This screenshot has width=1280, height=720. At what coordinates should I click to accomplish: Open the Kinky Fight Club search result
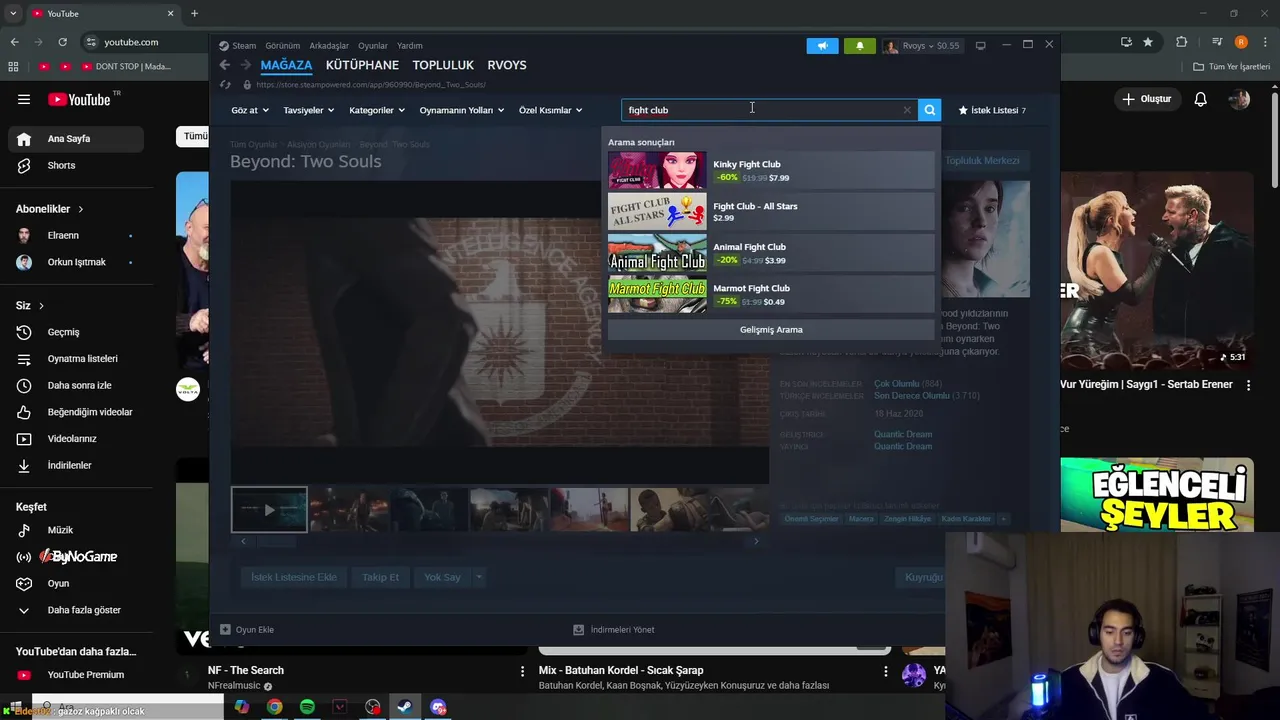tap(771, 171)
